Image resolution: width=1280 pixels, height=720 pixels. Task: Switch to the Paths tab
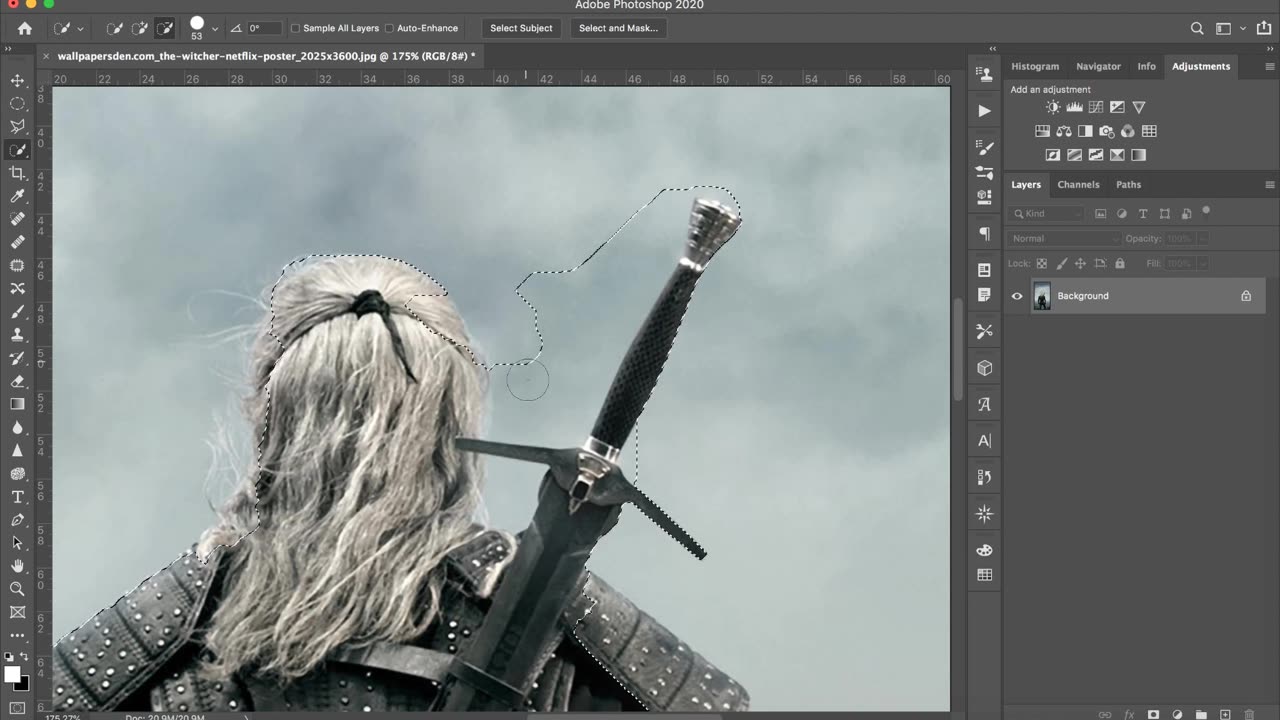pyautogui.click(x=1128, y=185)
